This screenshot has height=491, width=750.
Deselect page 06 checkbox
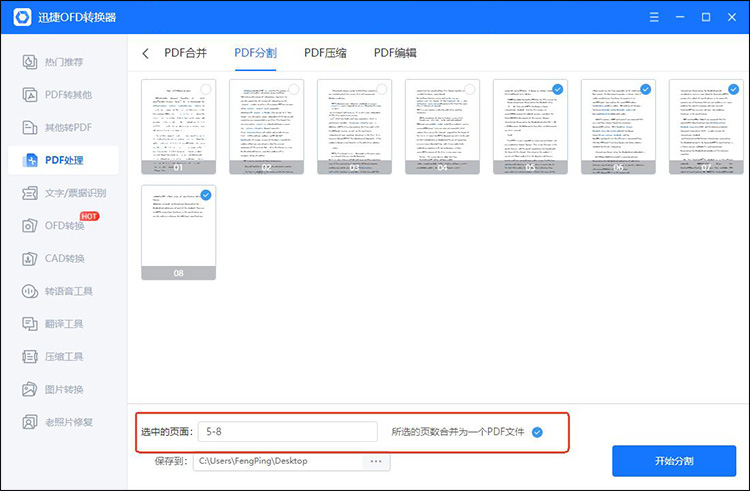[x=646, y=89]
